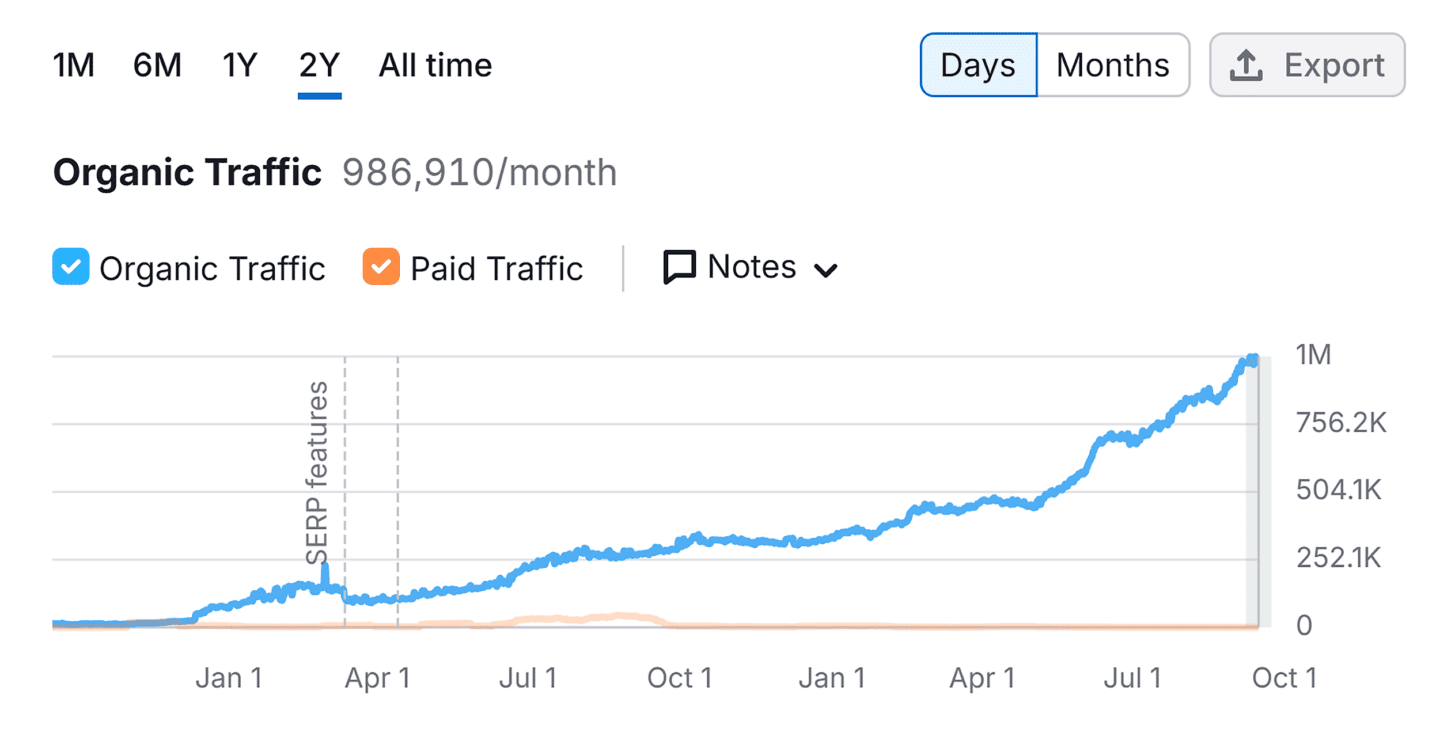This screenshot has height=740, width=1440.
Task: Select the 1M time range
Action: tap(73, 64)
